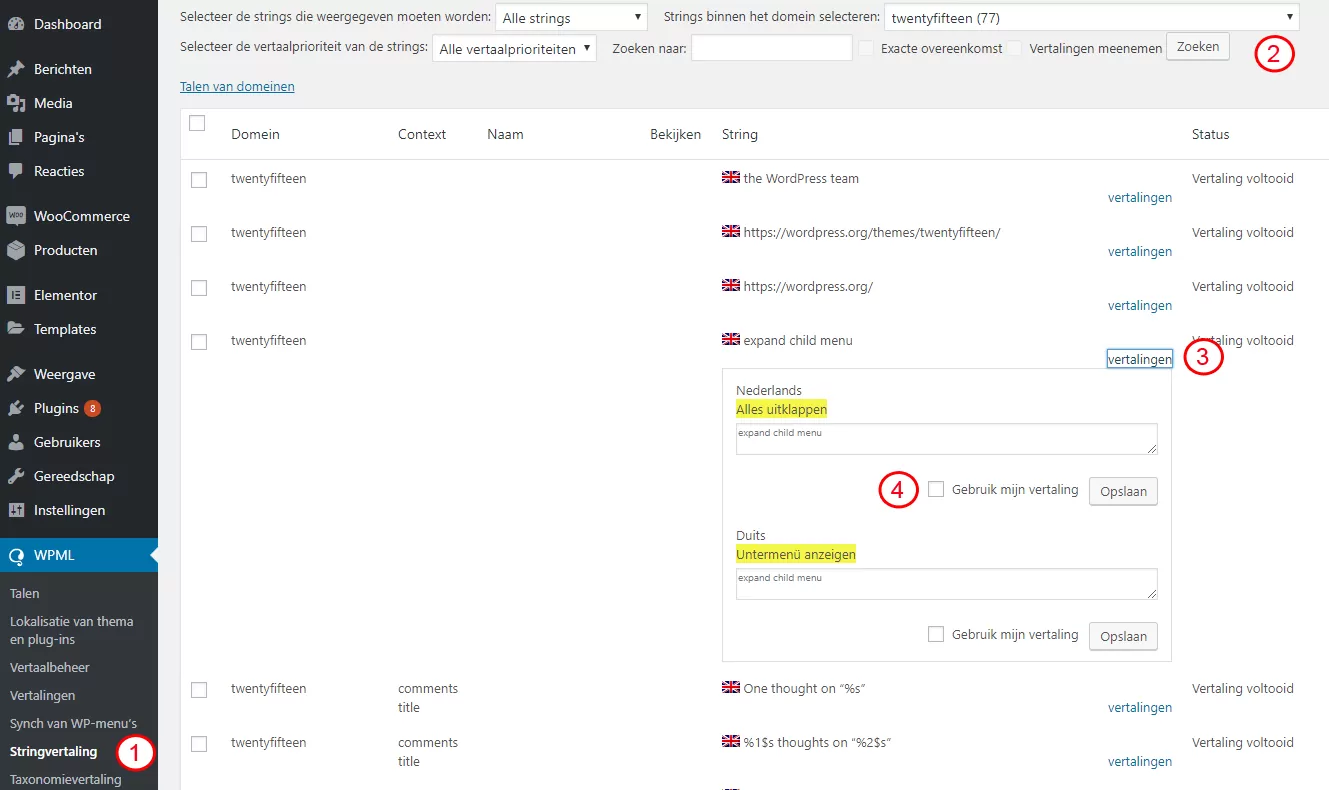This screenshot has width=1329, height=790.
Task: Open the Dashboard icon in sidebar
Action: coord(16,24)
